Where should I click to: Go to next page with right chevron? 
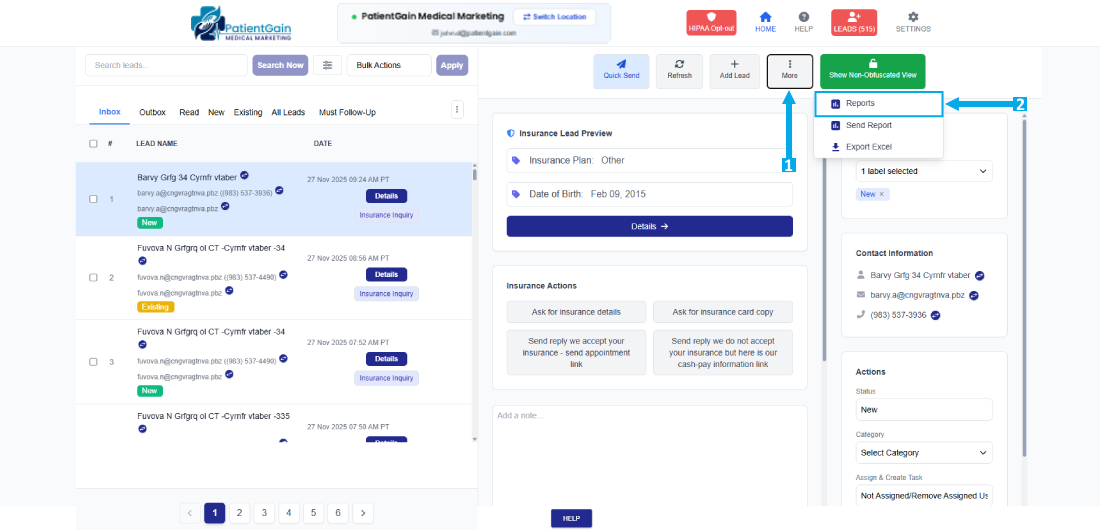coord(363,513)
